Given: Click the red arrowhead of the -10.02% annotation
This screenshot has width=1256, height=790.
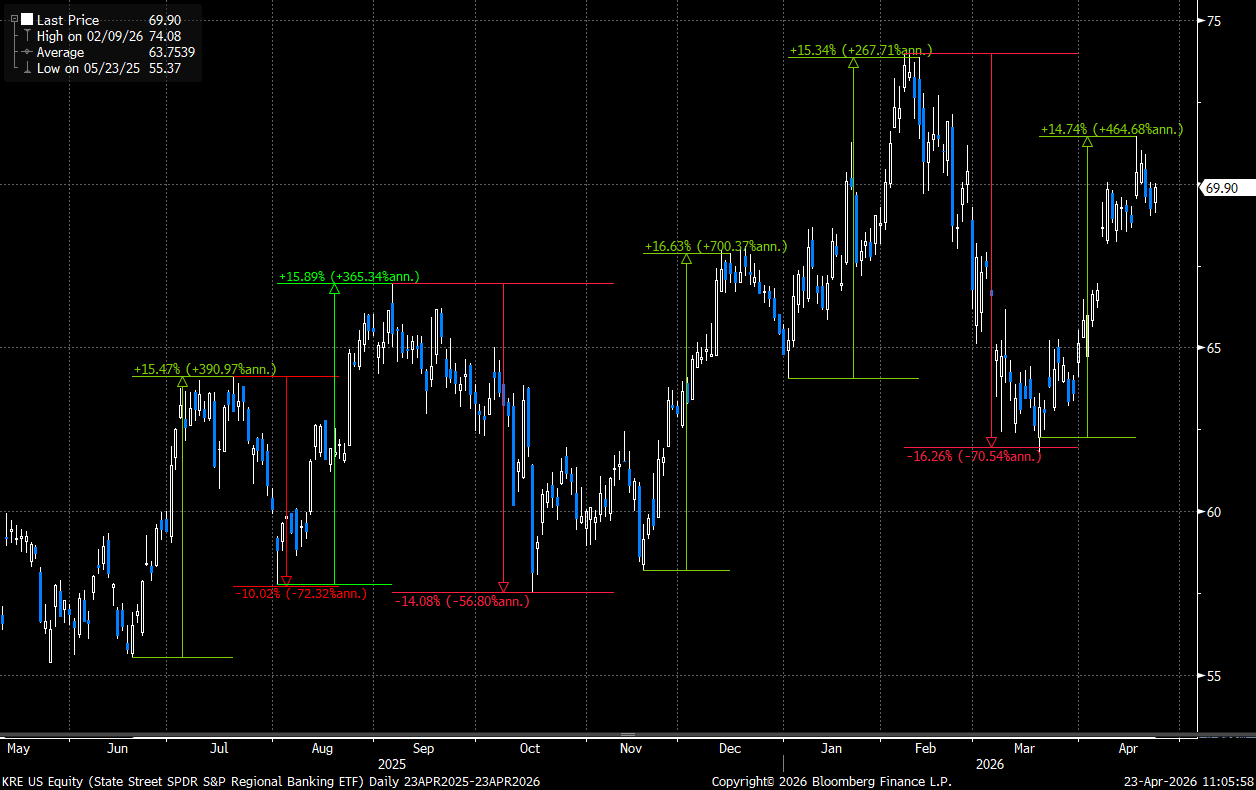Looking at the screenshot, I should (286, 580).
